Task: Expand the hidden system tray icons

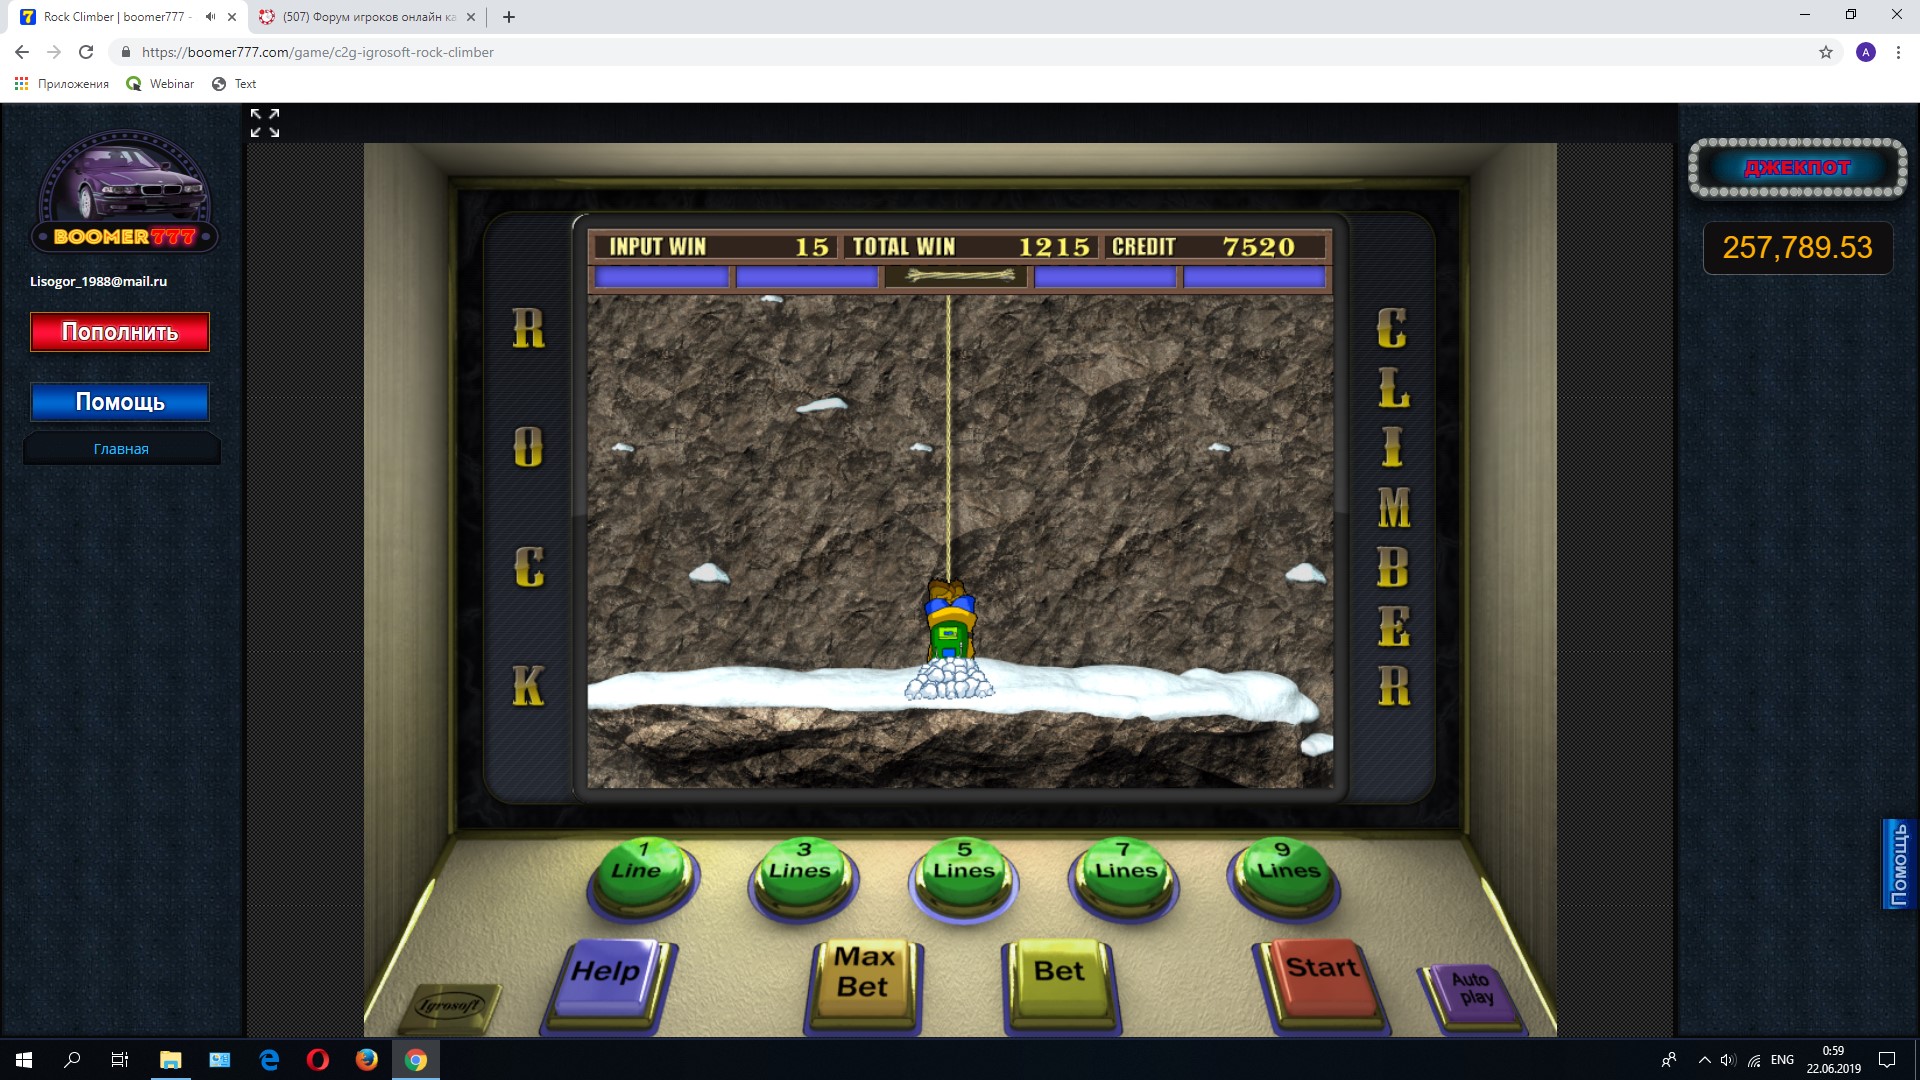Action: pyautogui.click(x=1704, y=1060)
